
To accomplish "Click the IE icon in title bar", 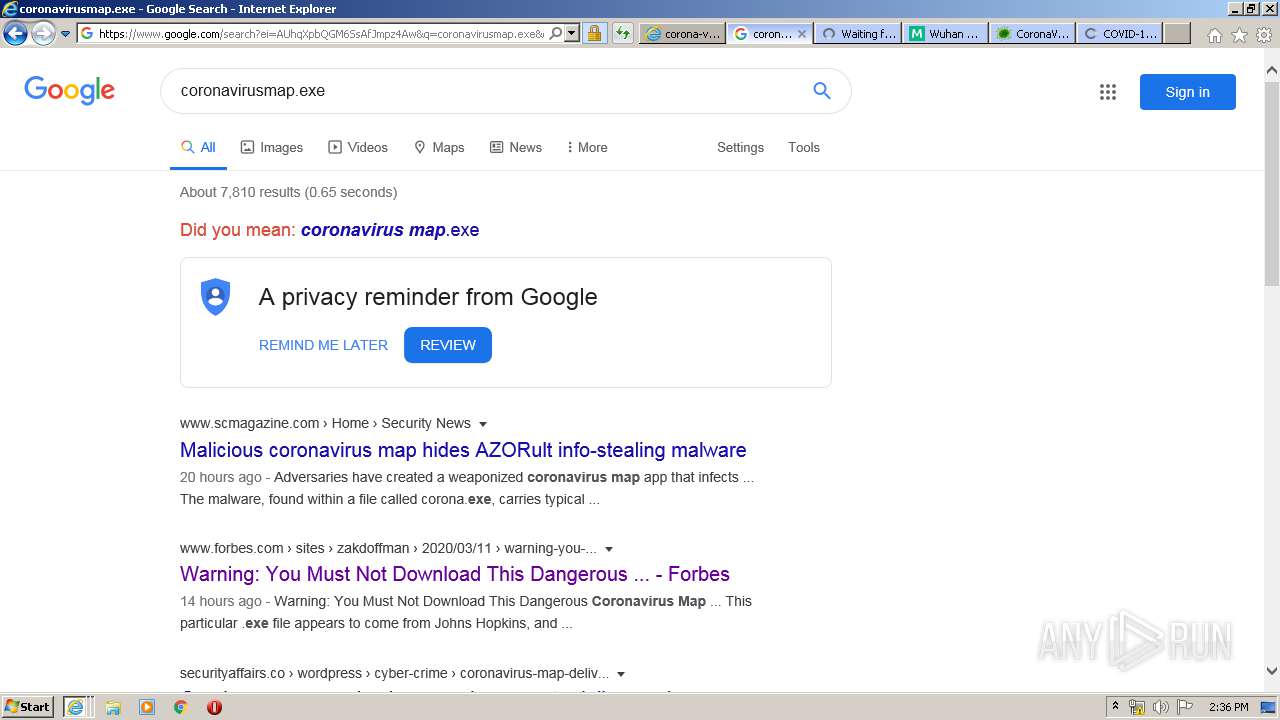I will click(9, 9).
